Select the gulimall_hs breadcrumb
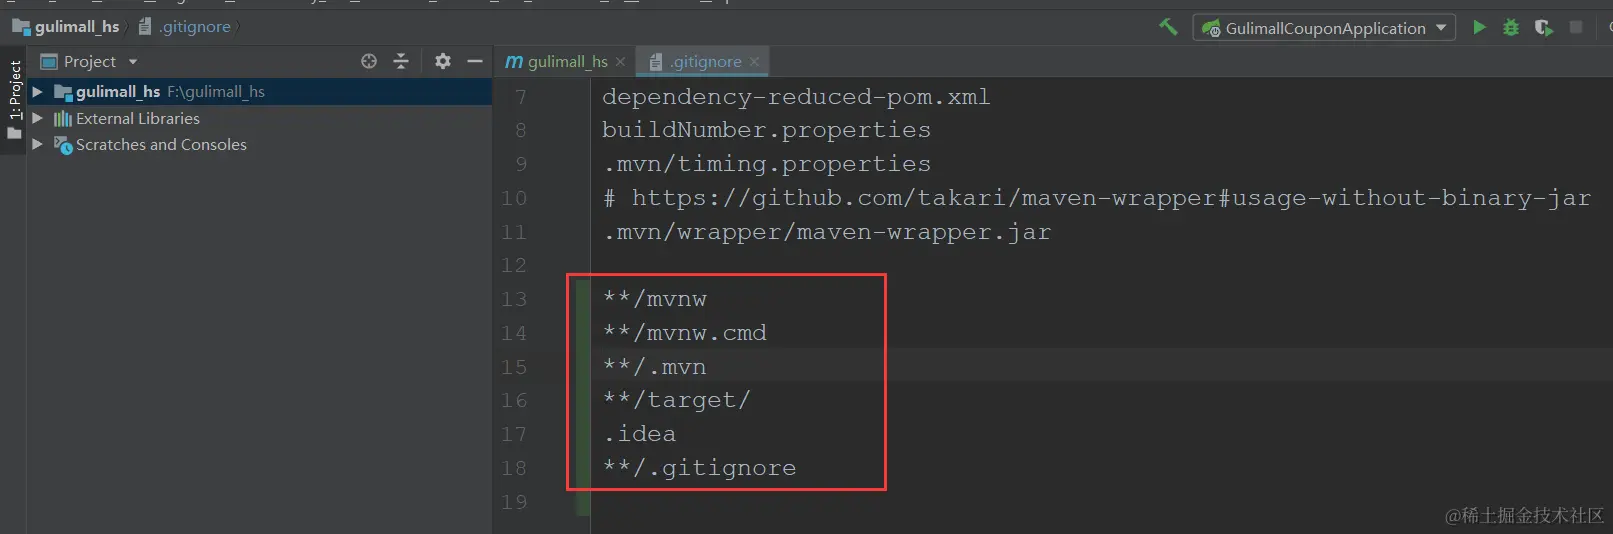 pyautogui.click(x=66, y=27)
